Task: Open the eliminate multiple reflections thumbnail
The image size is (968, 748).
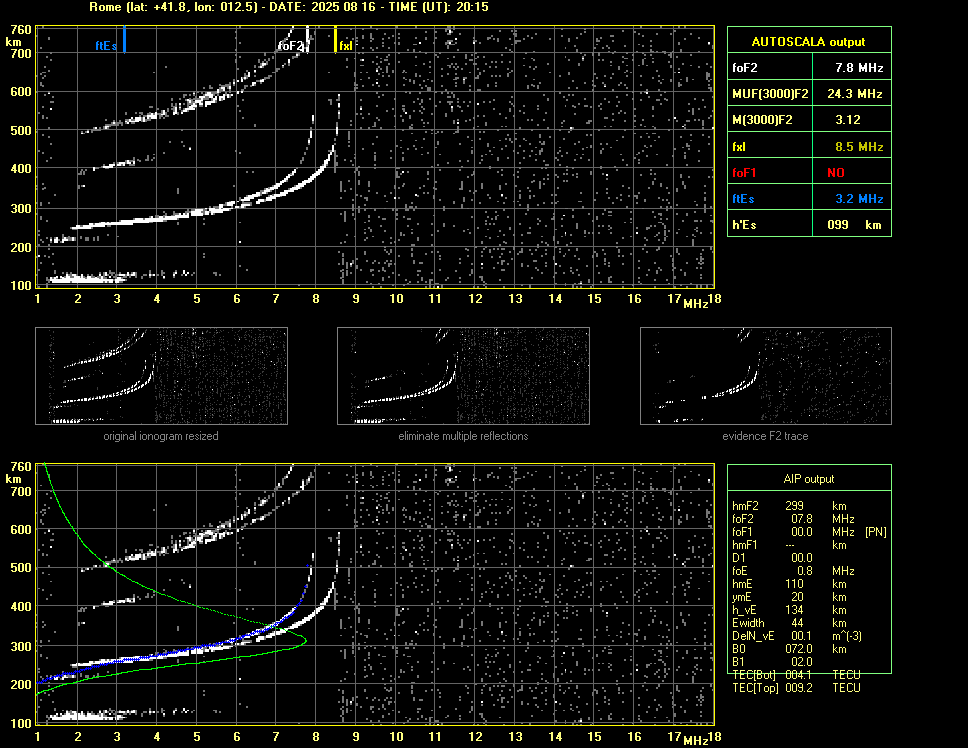Action: [463, 376]
